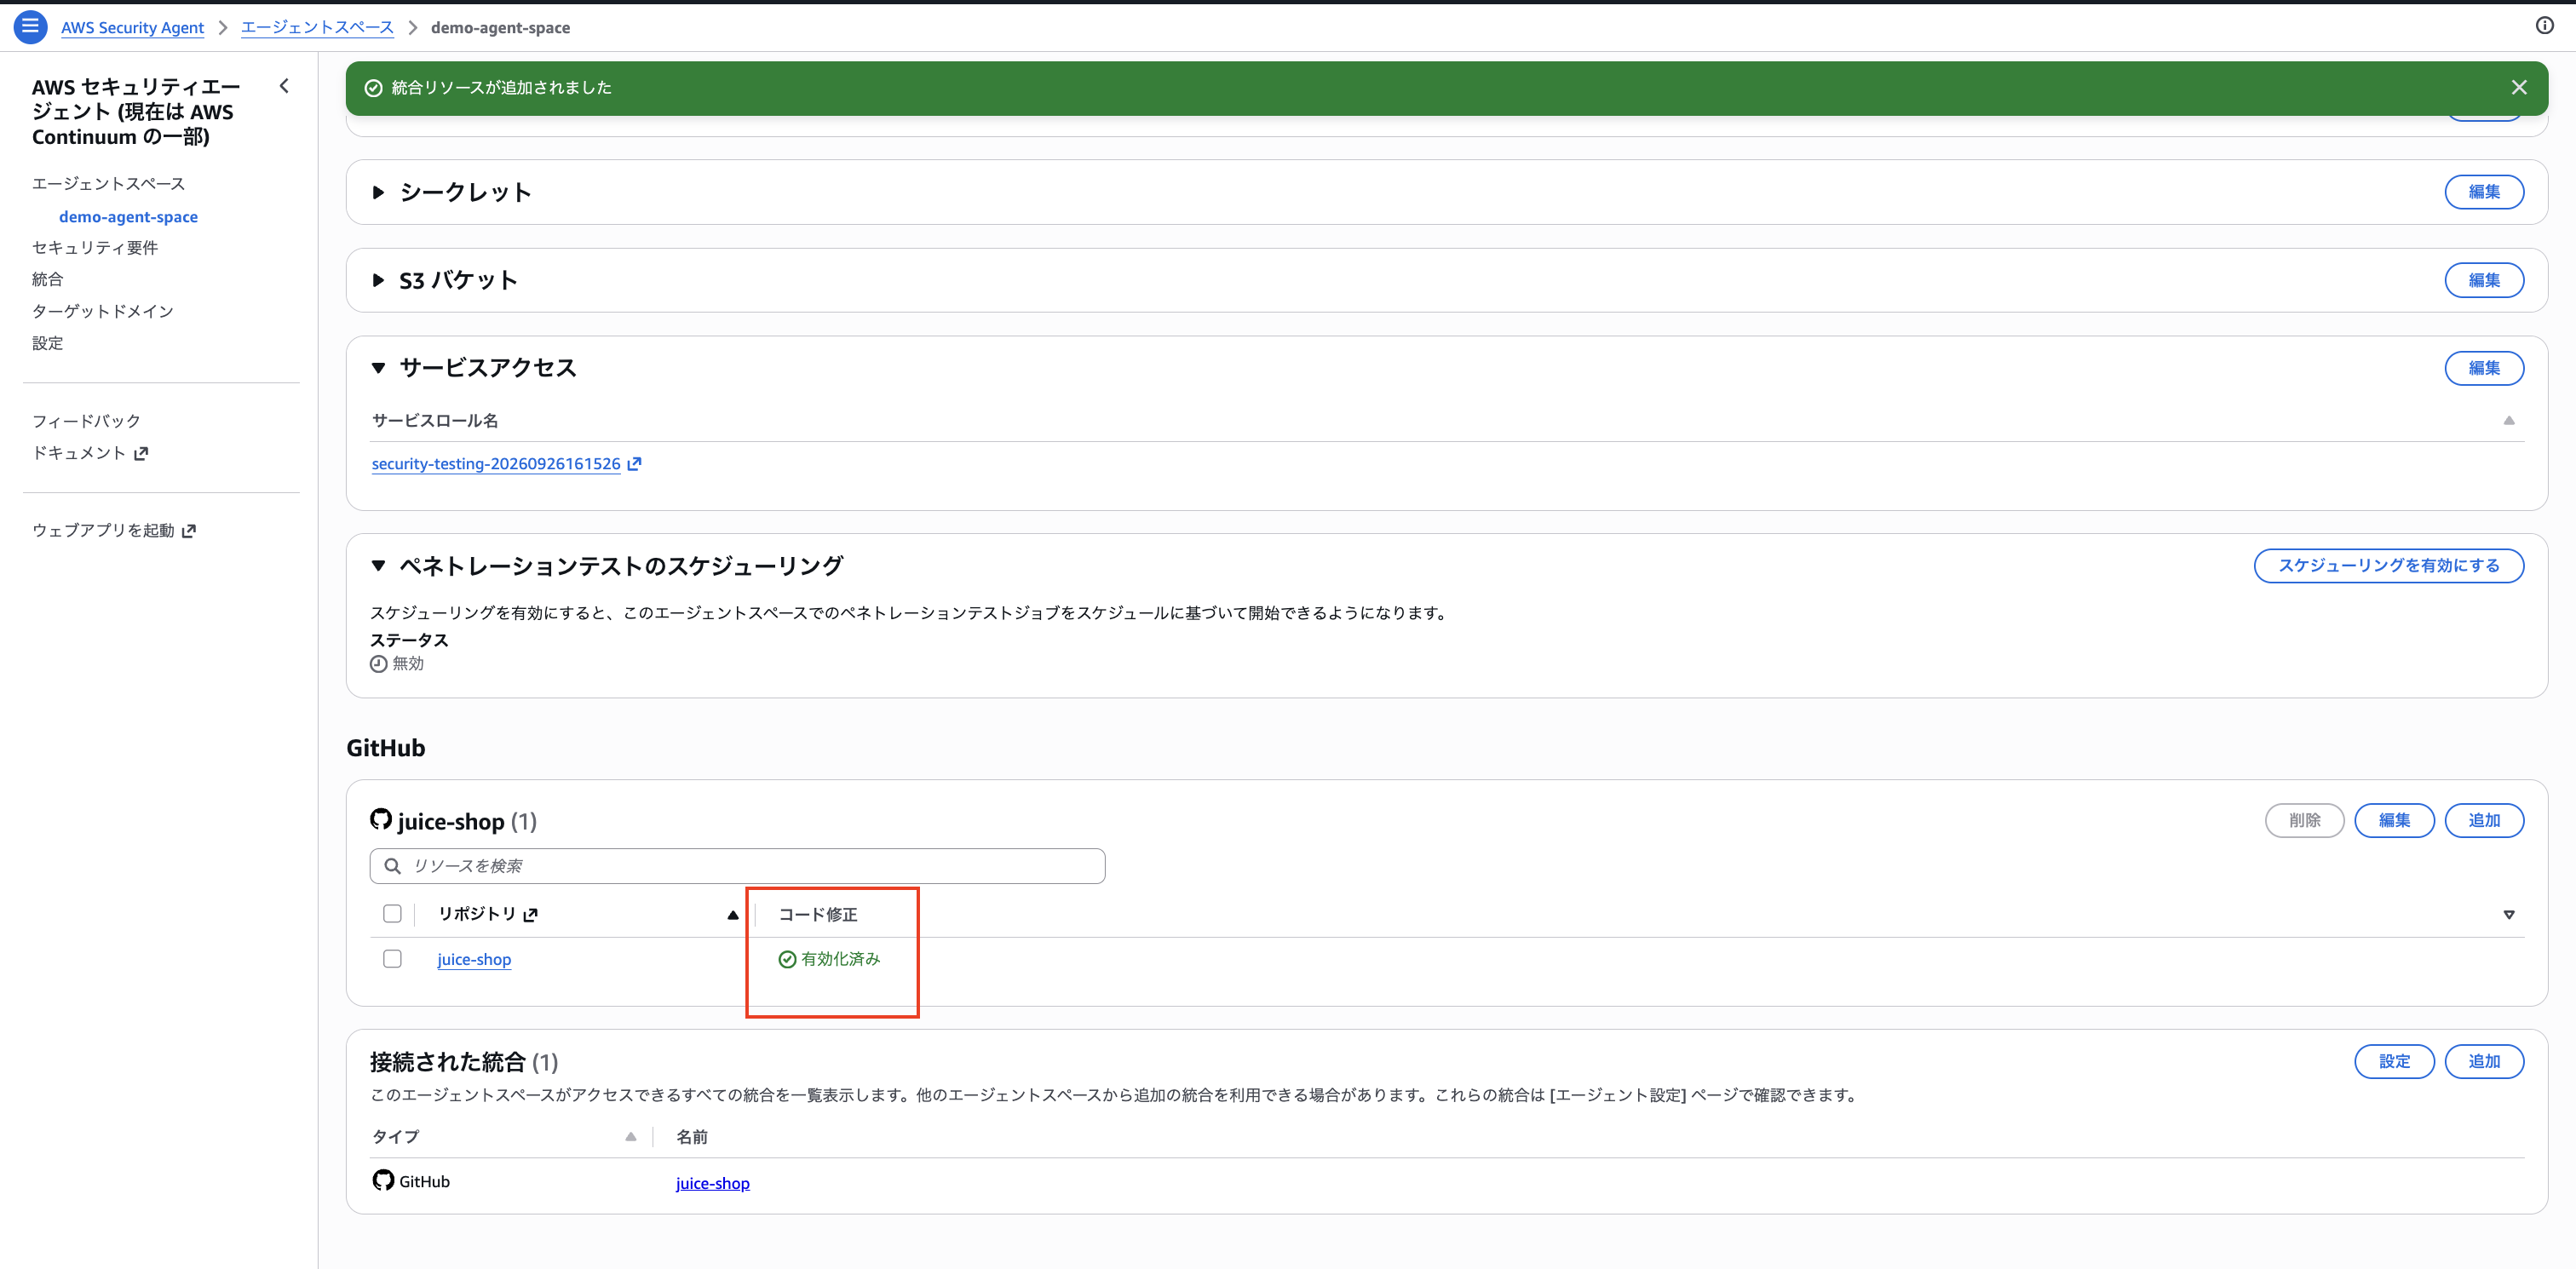Collapse the サービスアクセス section
Image resolution: width=2576 pixels, height=1269 pixels.
point(378,368)
